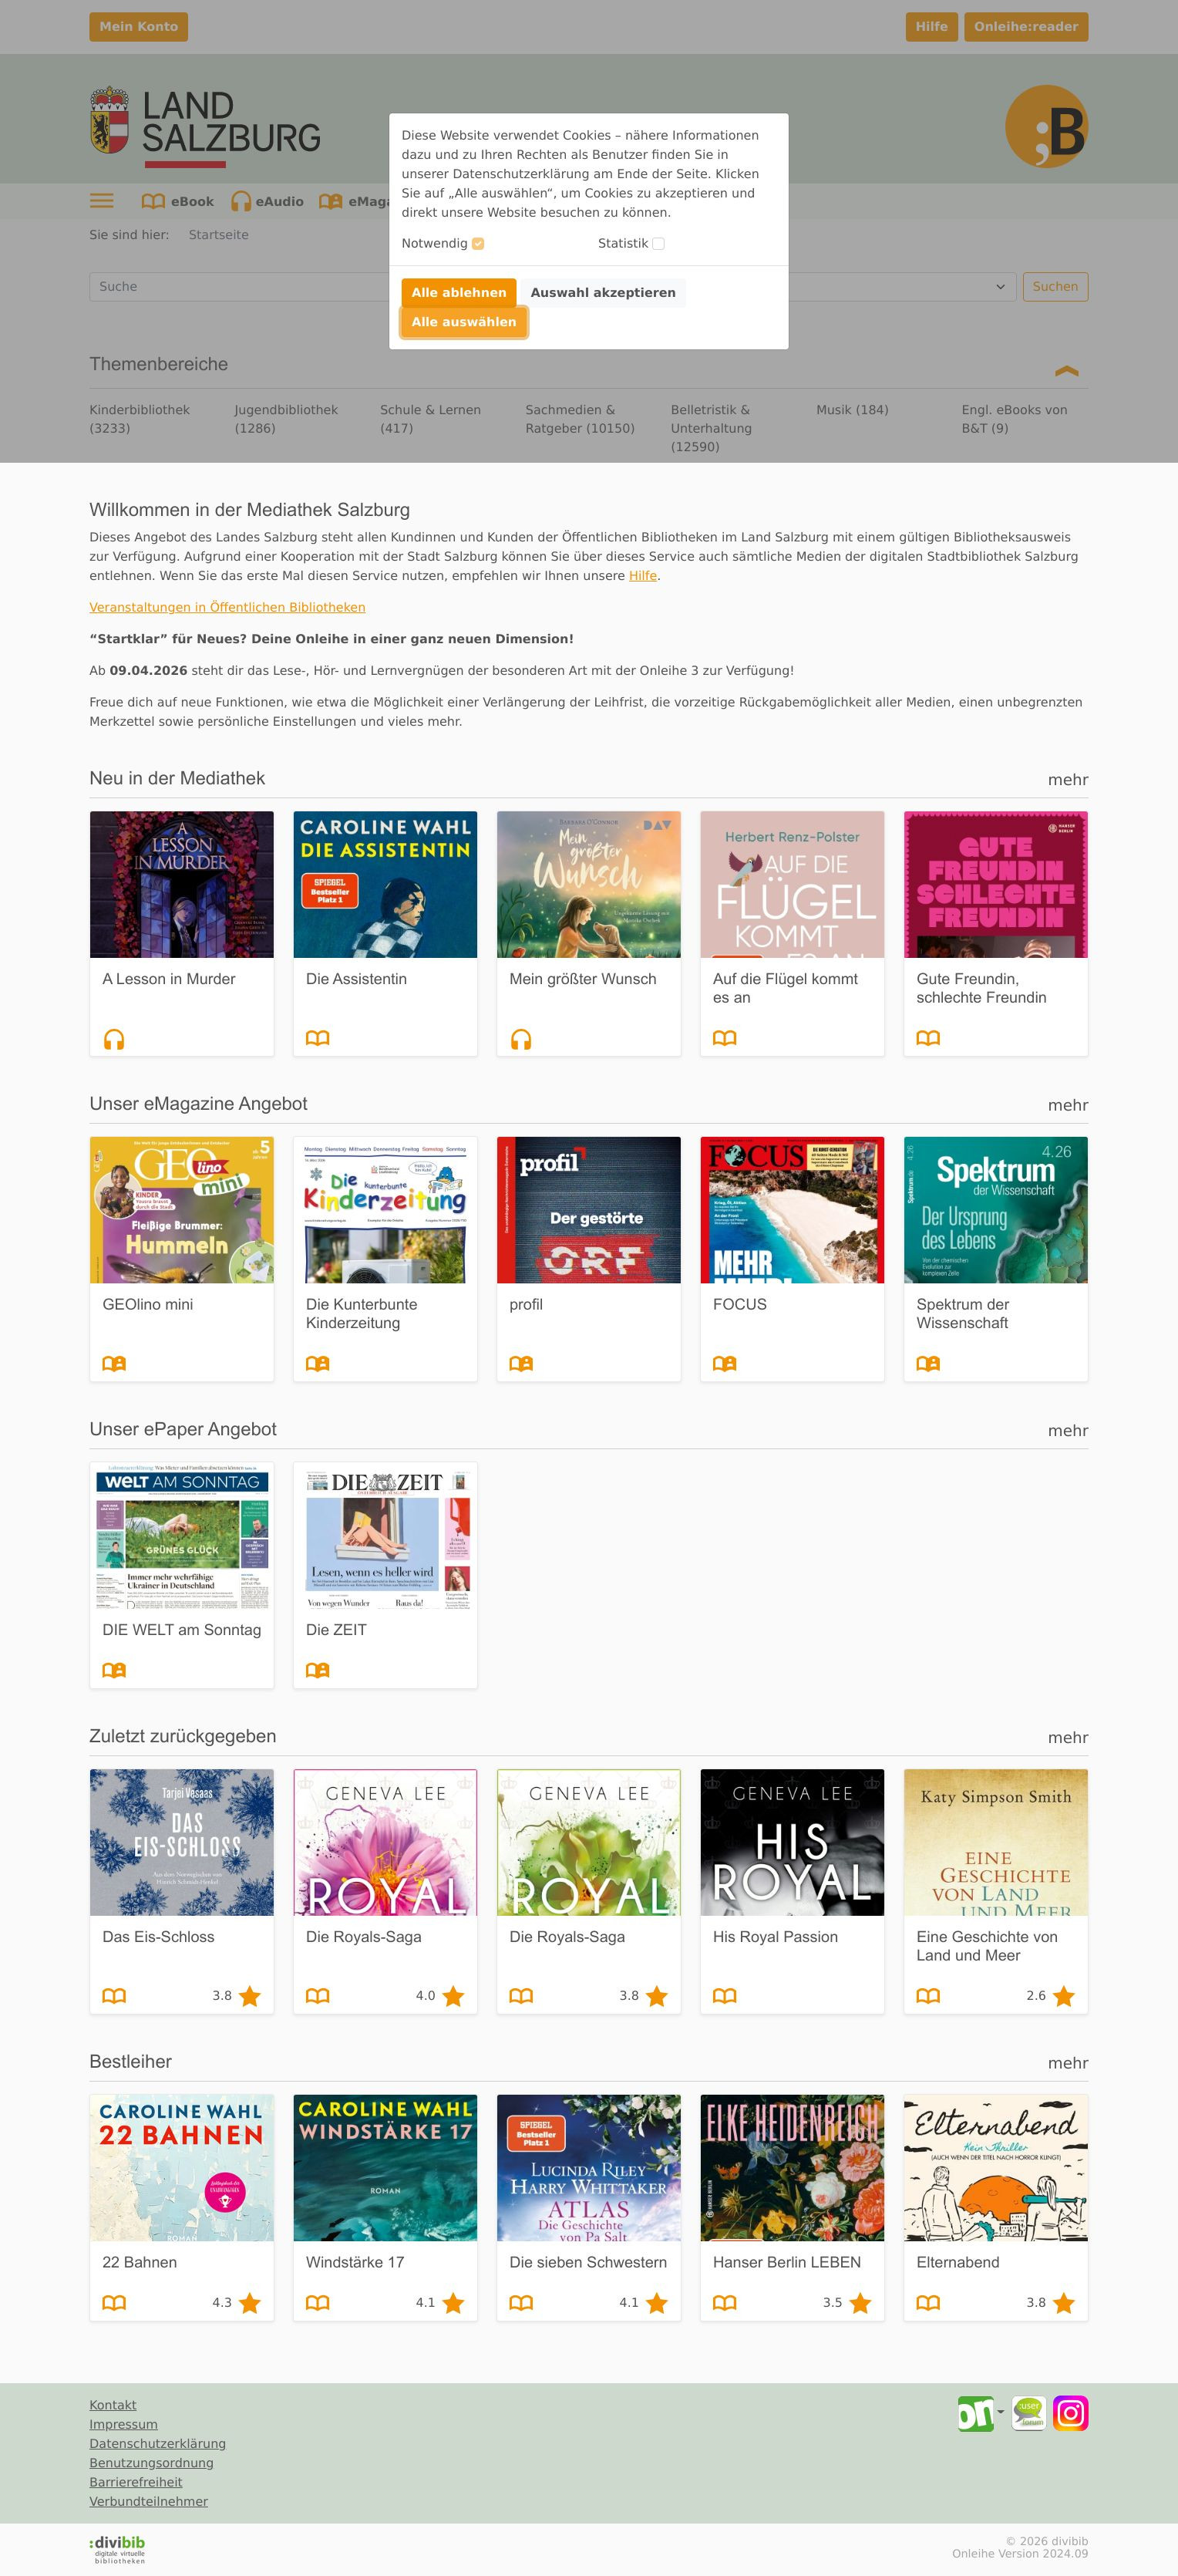
Task: Click the eMagazine icon under GEOlino mini
Action: pos(114,1363)
